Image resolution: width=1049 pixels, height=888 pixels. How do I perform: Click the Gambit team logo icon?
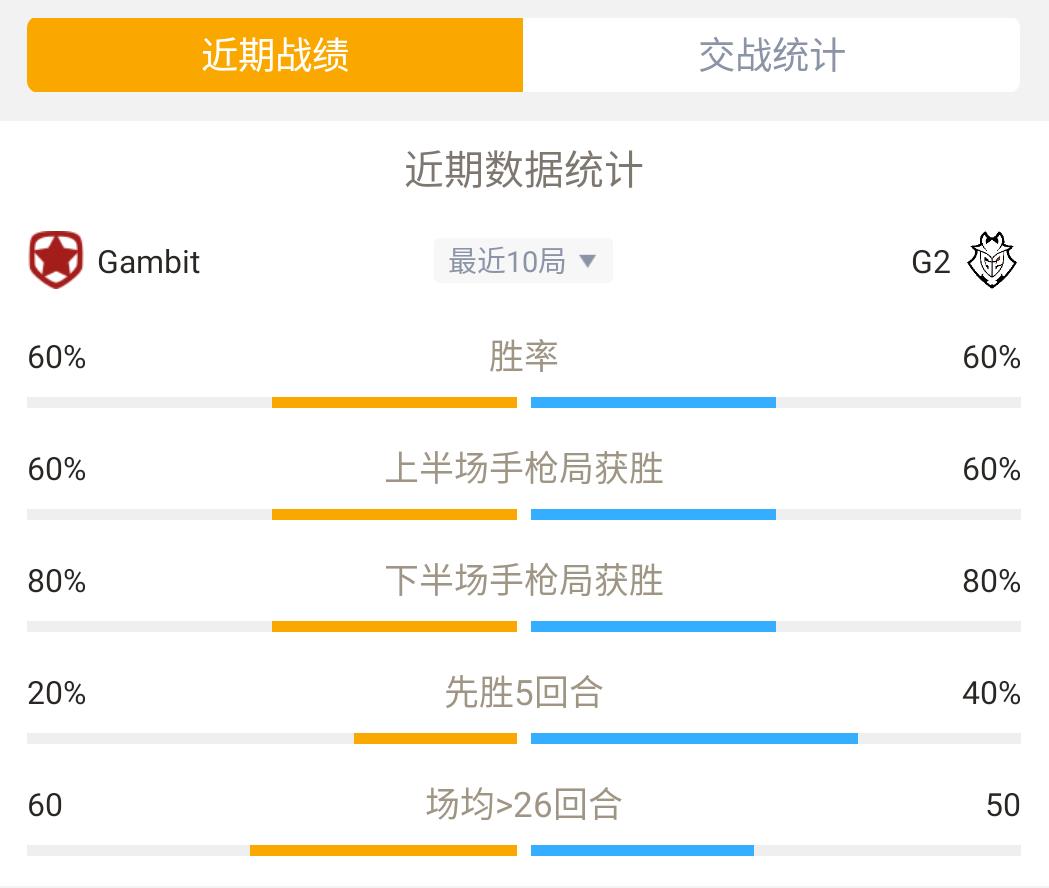pyautogui.click(x=56, y=260)
